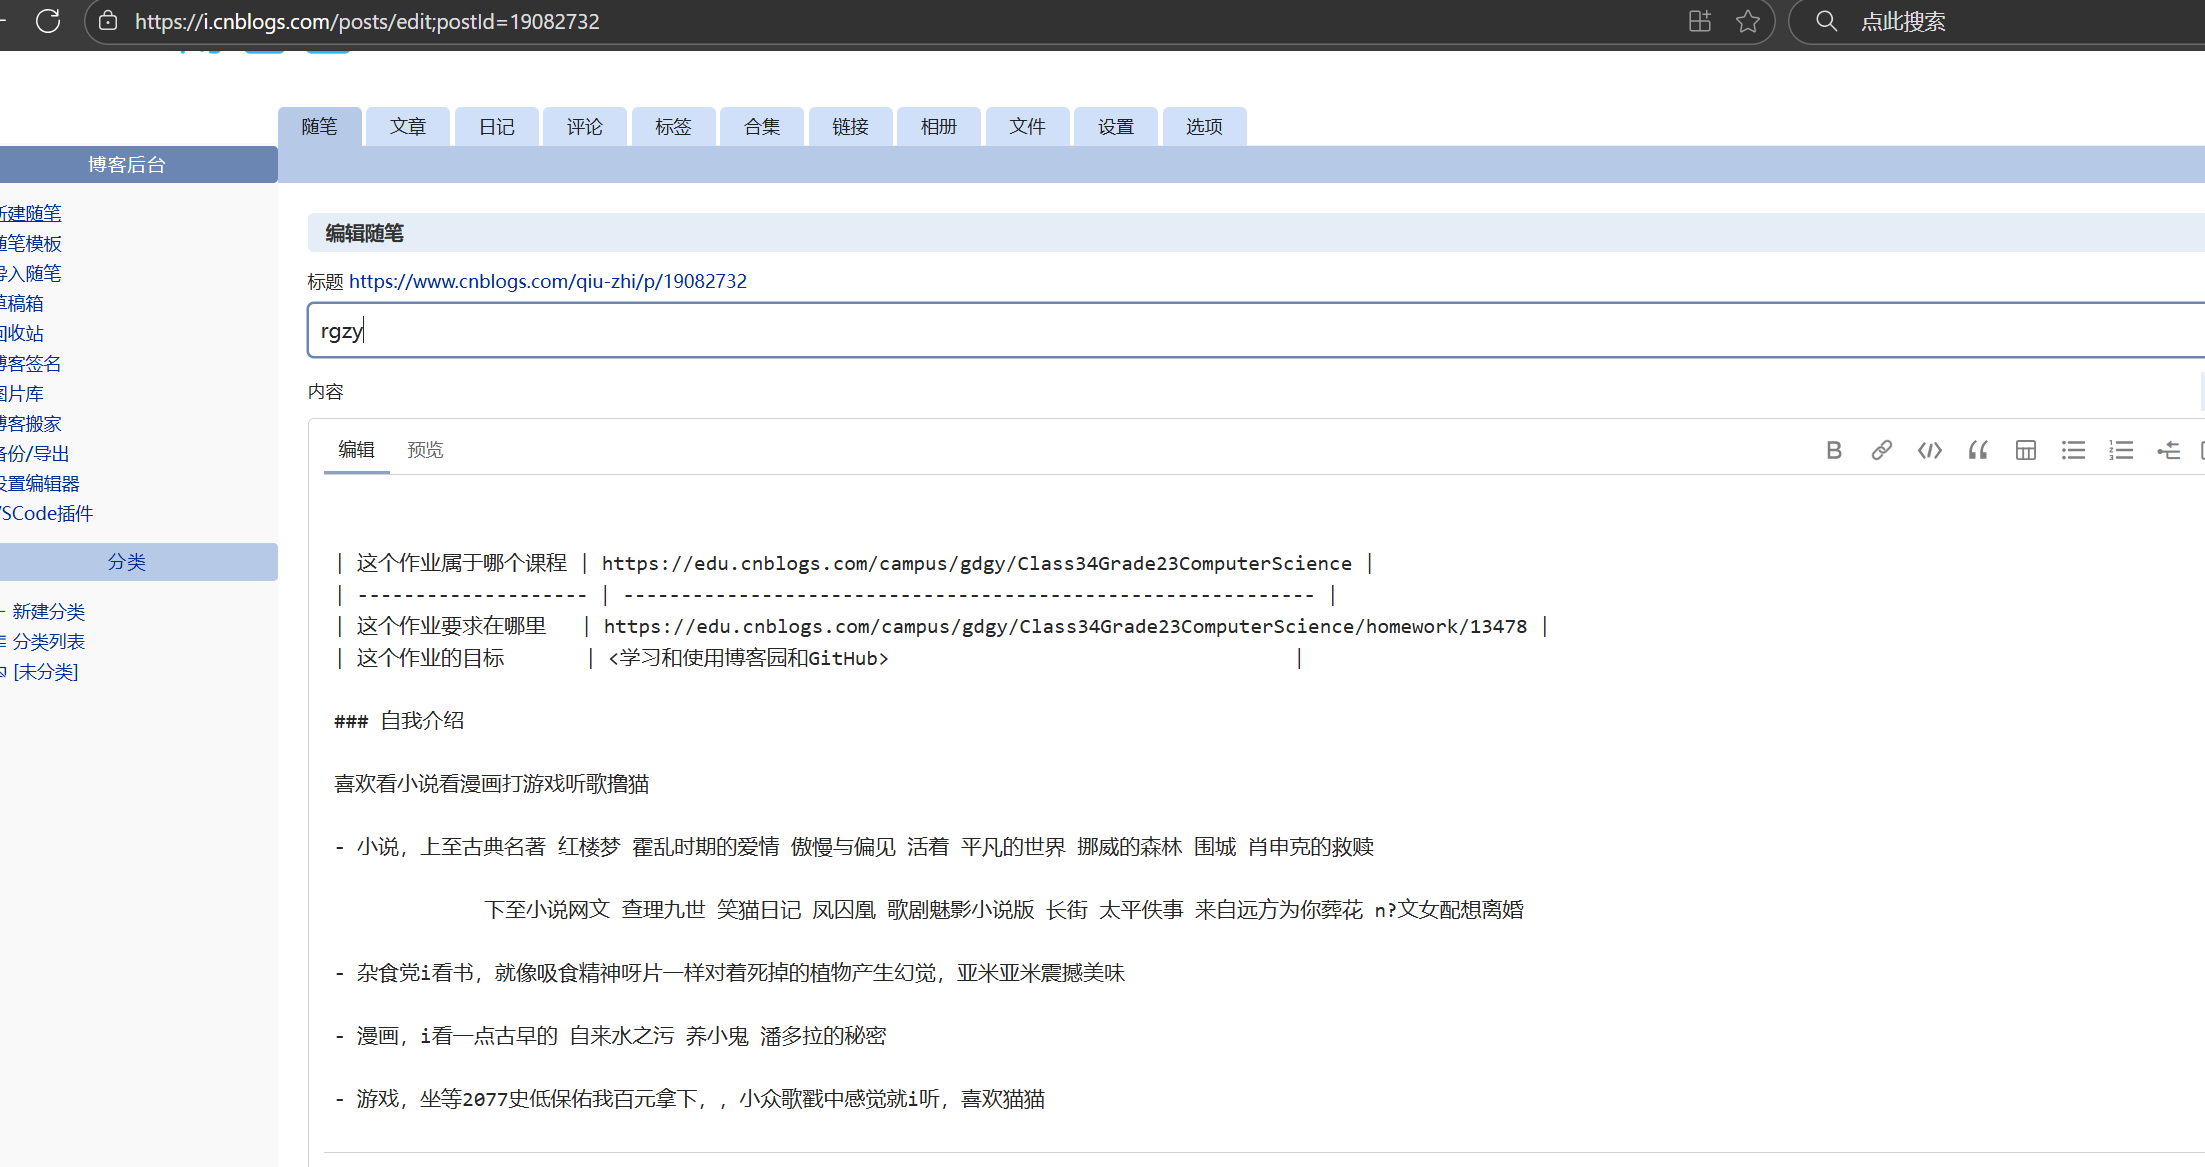This screenshot has width=2205, height=1167.
Task: Open browser extensions icon near address bar
Action: click(x=1698, y=21)
